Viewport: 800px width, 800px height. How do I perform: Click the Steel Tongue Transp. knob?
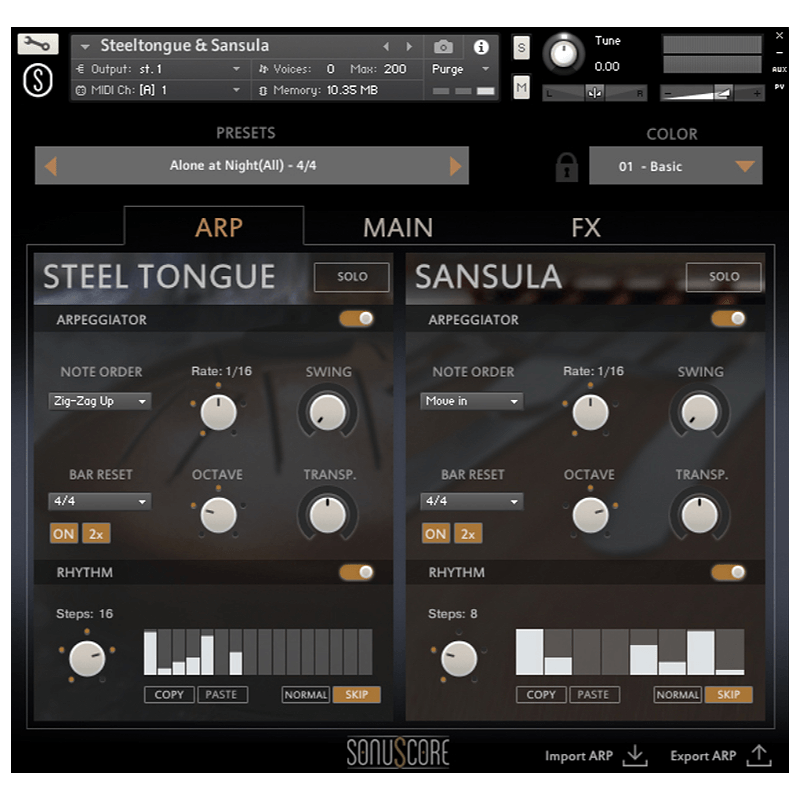tap(328, 515)
